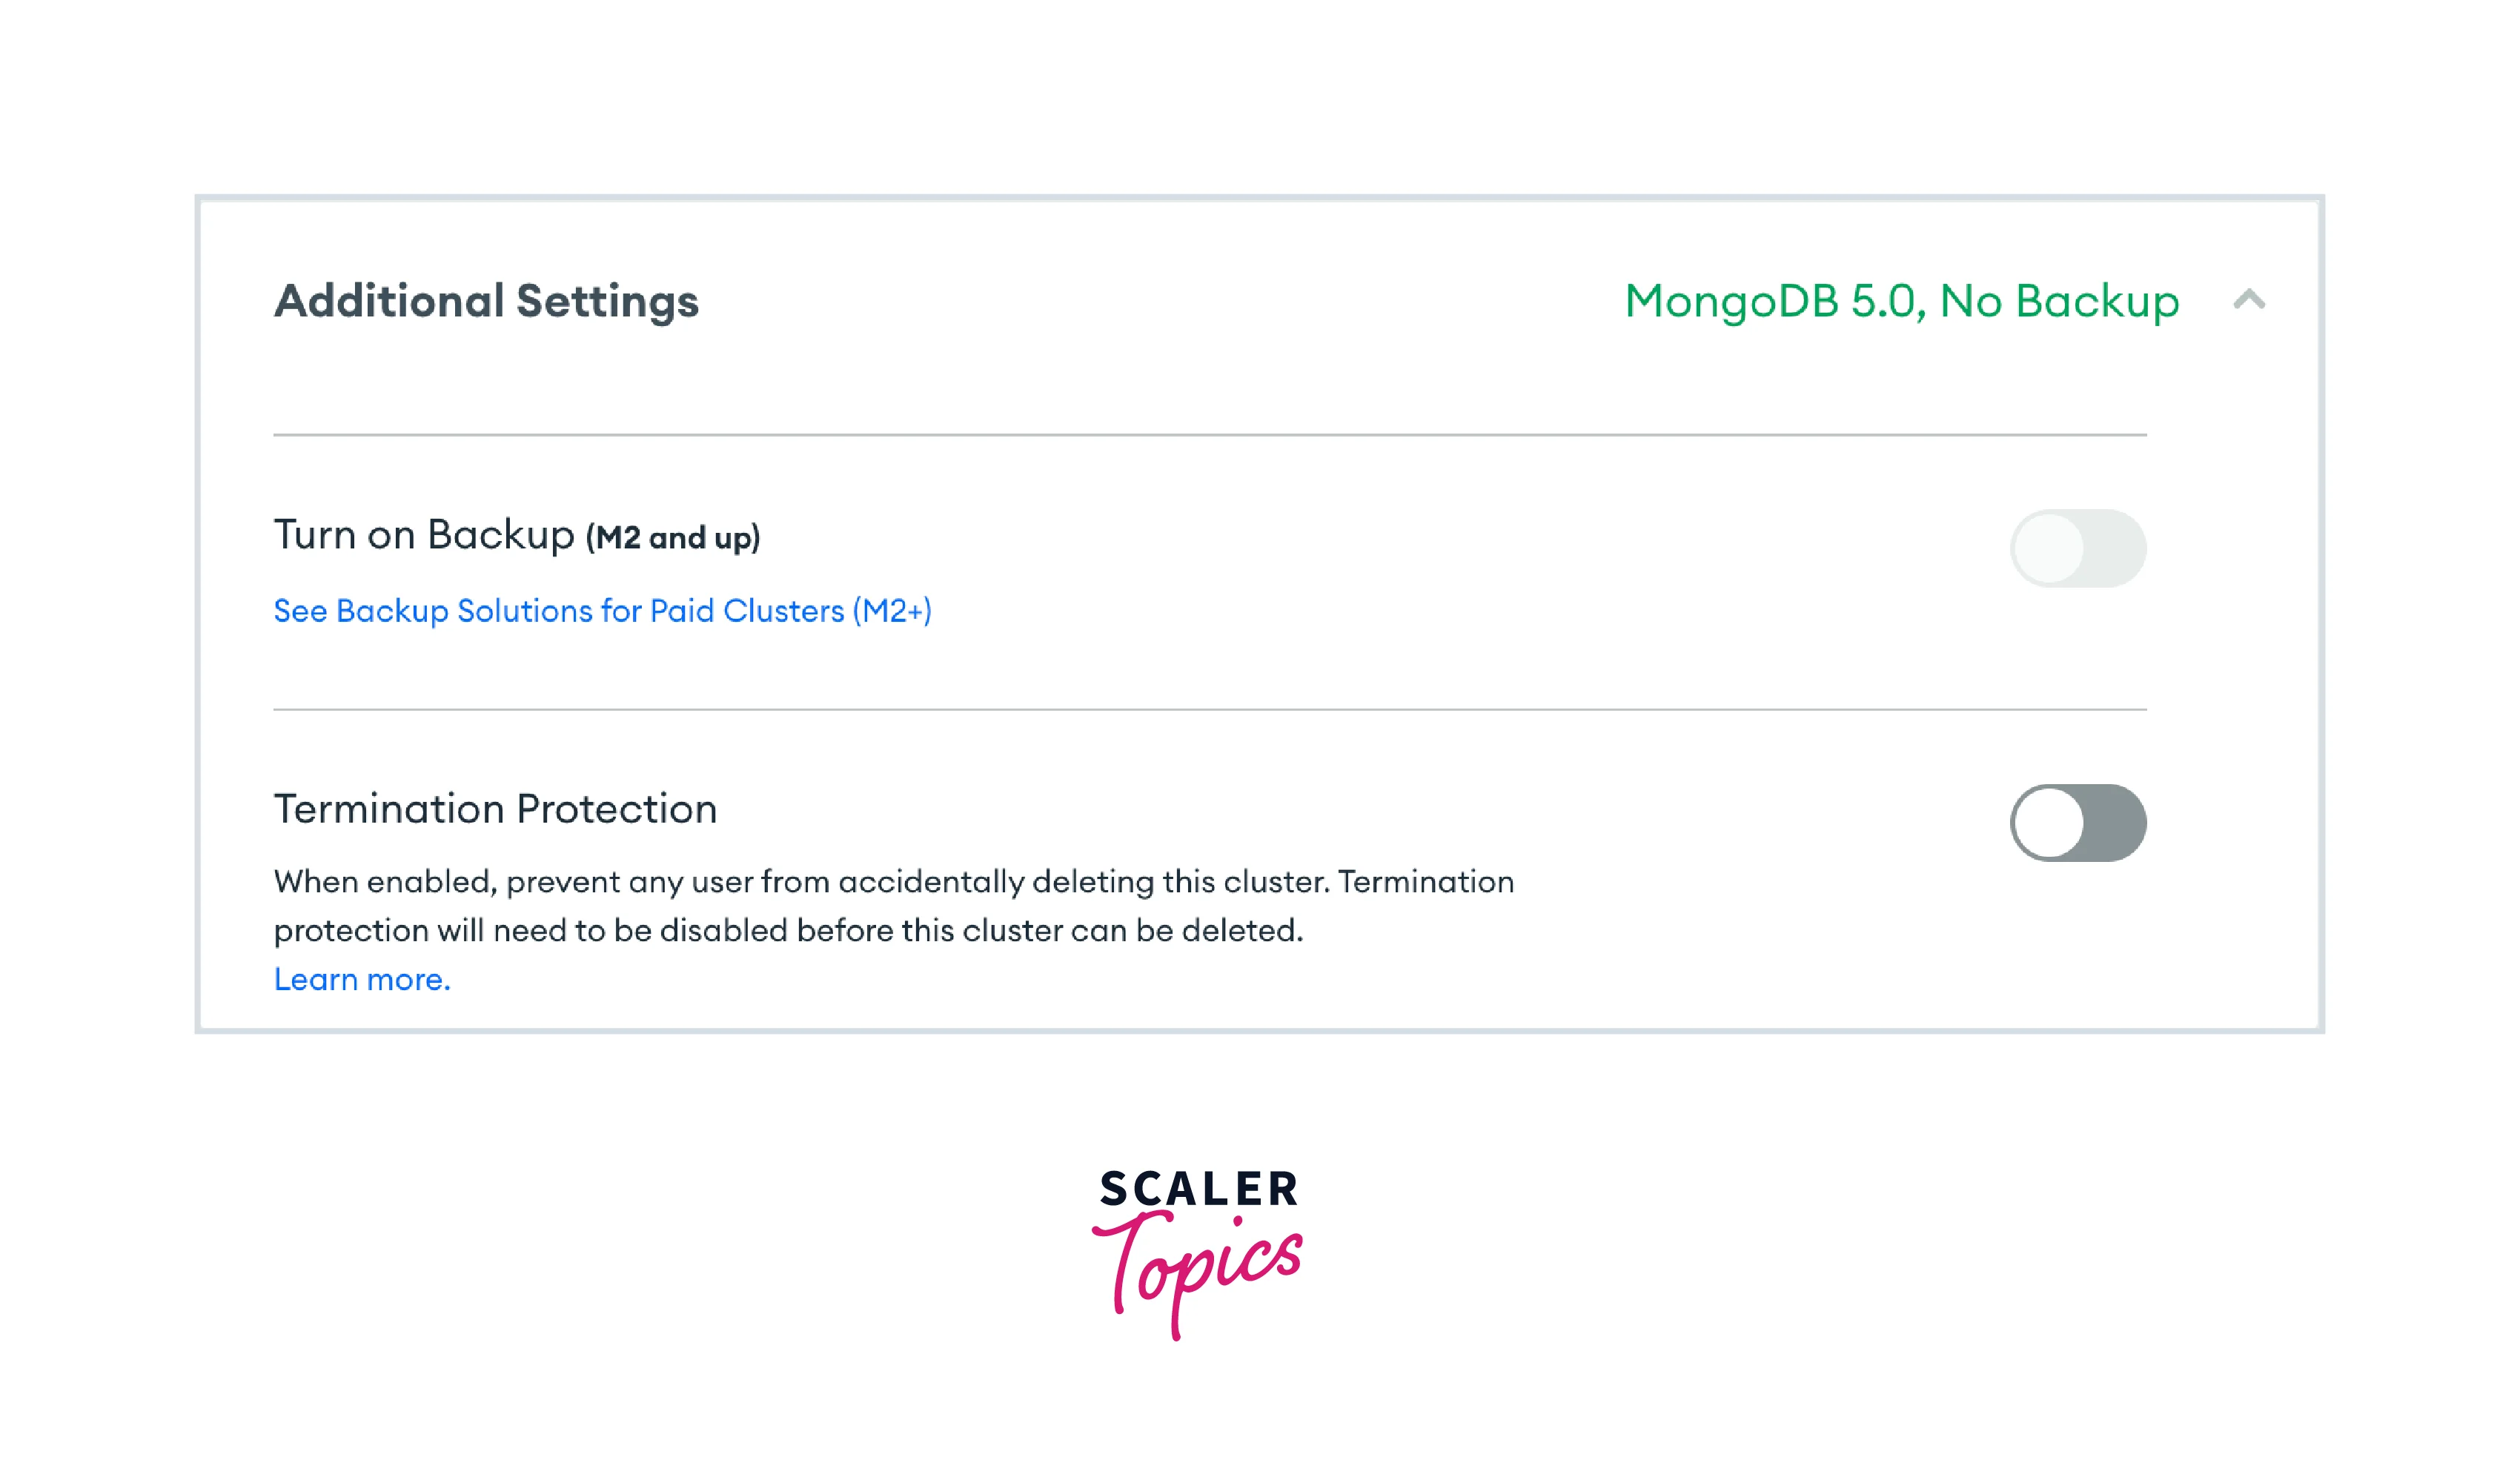Click the Scaler Topics logo
2520x1483 pixels.
1198,1253
